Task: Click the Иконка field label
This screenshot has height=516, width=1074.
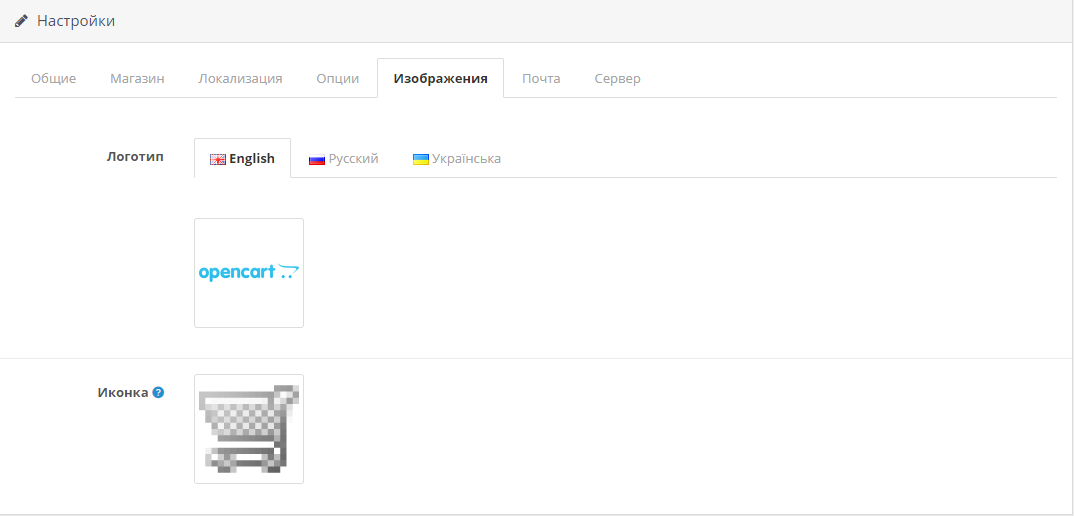Action: [x=122, y=393]
